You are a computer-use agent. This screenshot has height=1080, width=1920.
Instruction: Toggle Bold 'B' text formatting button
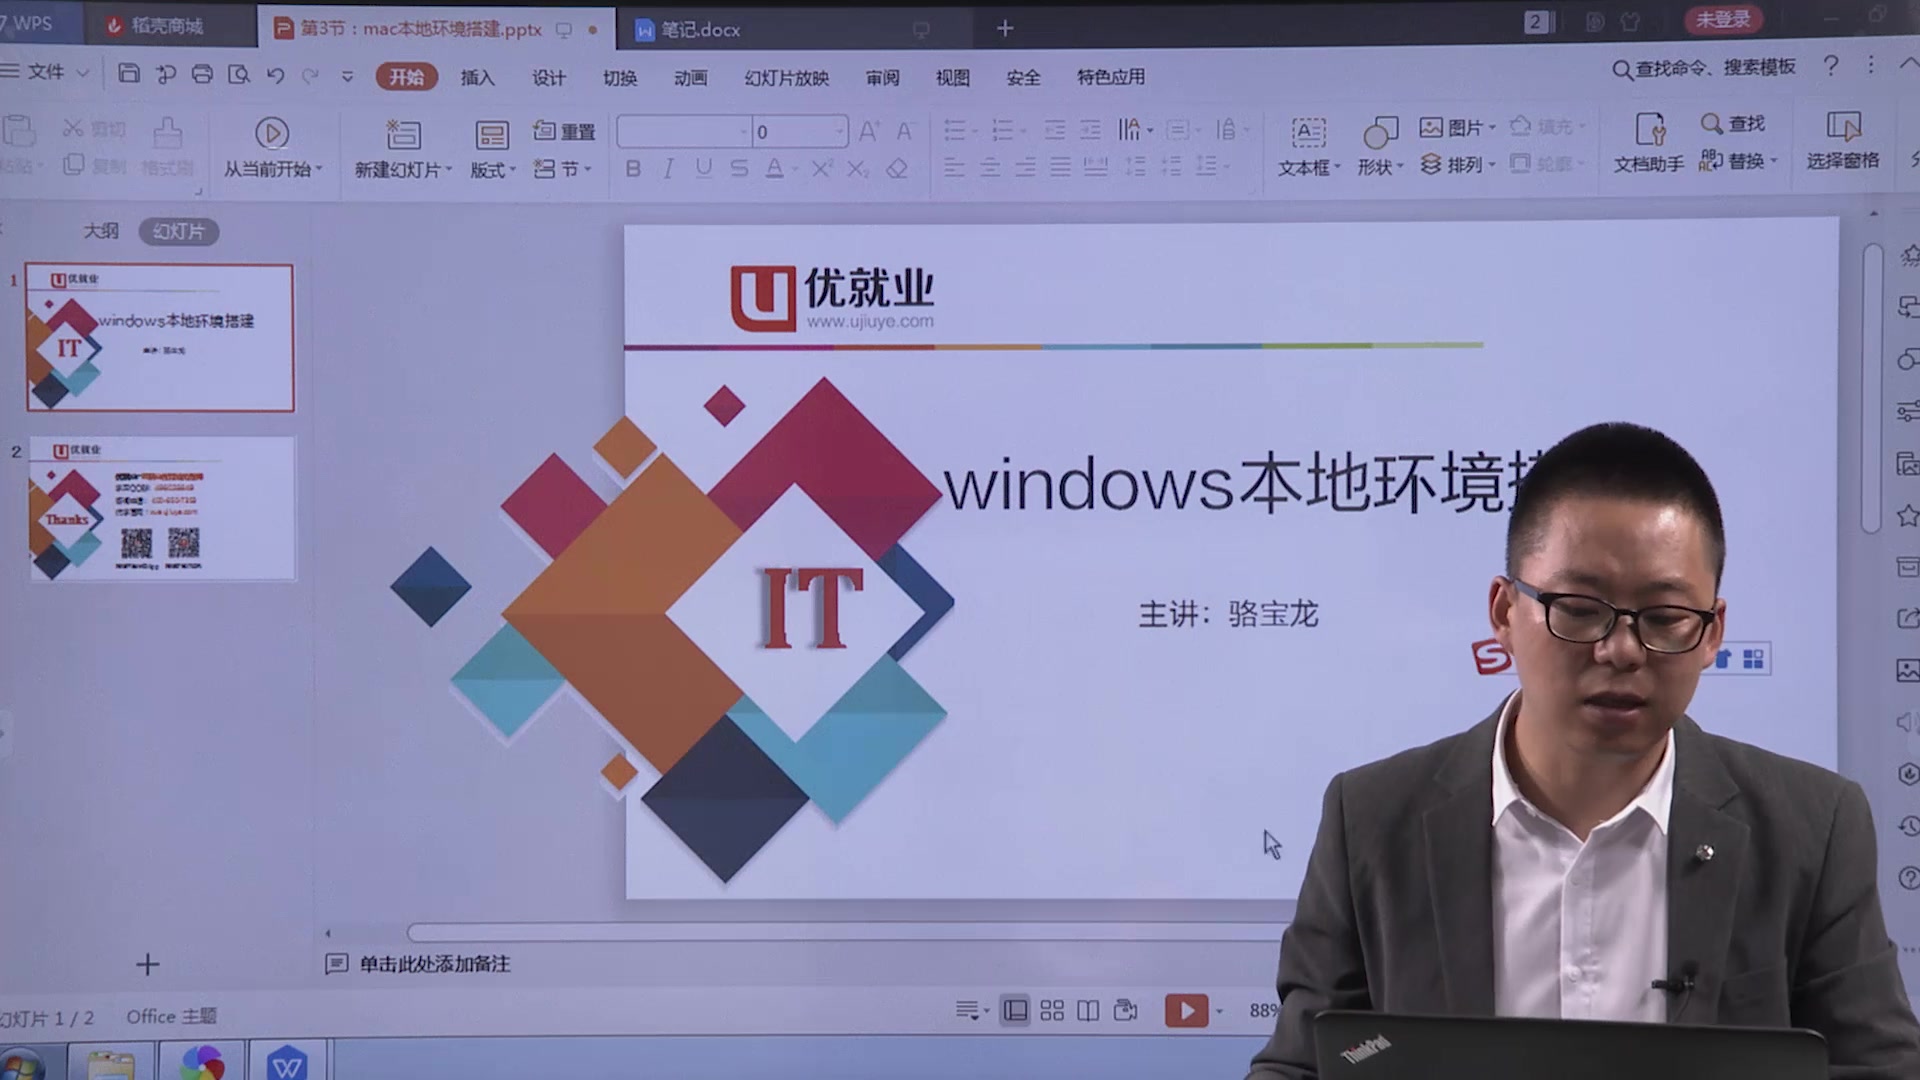633,169
